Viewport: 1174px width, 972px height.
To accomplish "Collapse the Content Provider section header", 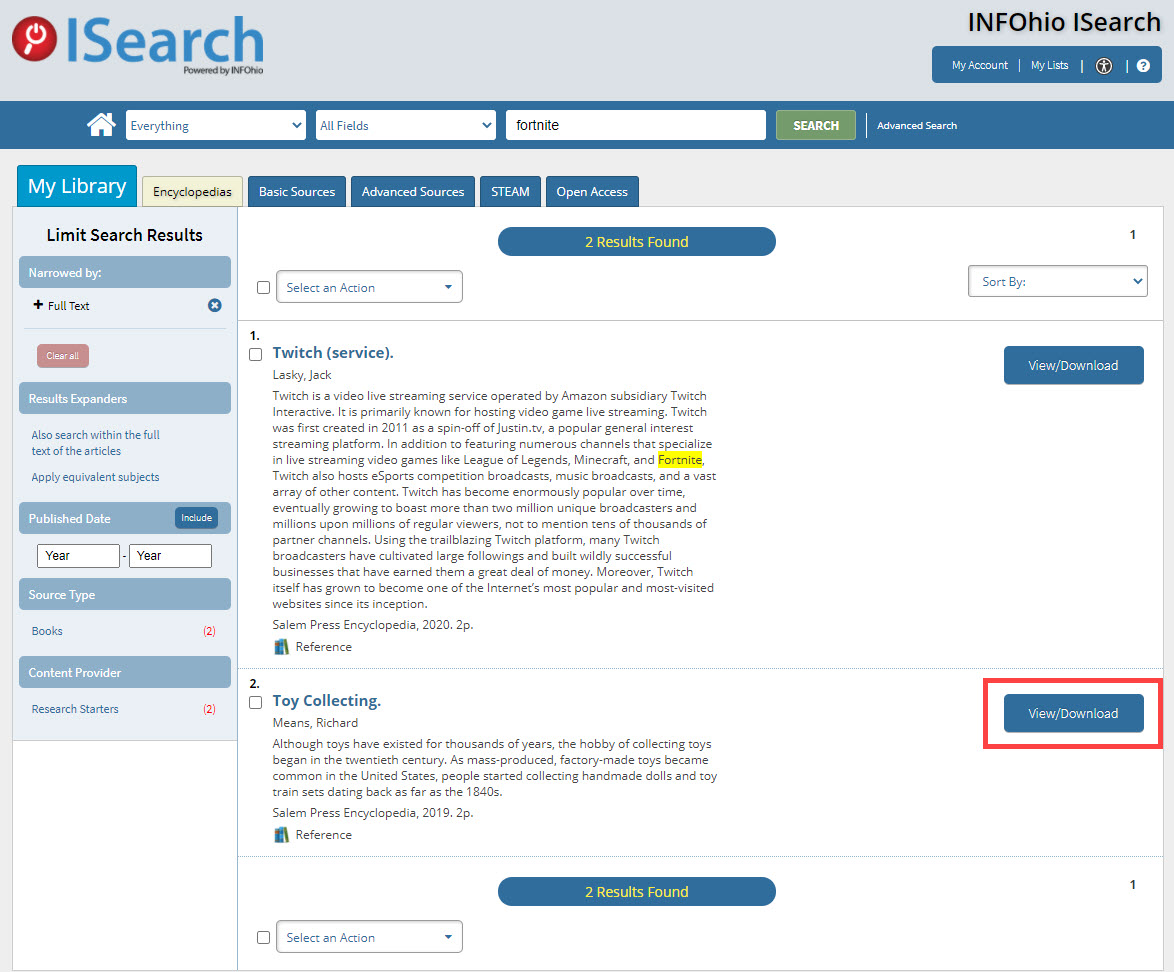I will pyautogui.click(x=124, y=672).
